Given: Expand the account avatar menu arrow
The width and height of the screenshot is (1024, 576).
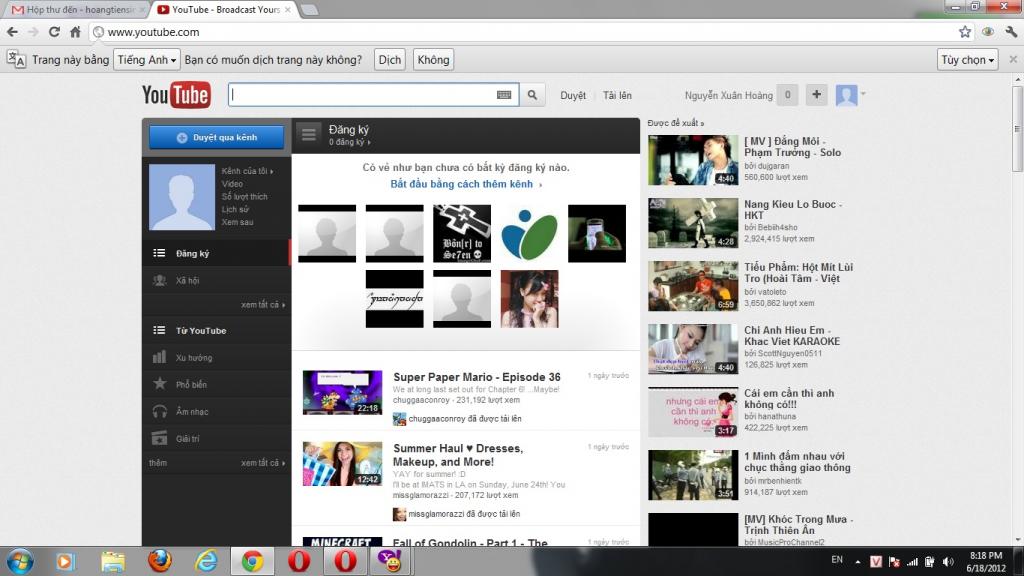Looking at the screenshot, I should 863,94.
